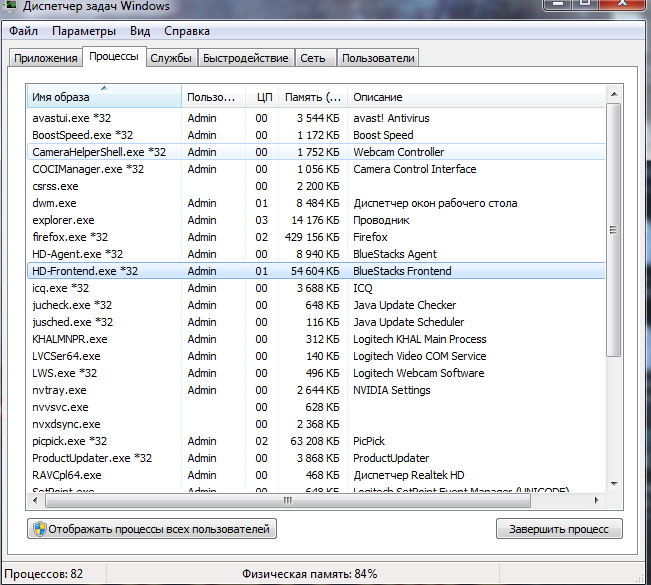Select the LVCSer64.exe process
The image size is (651, 585).
tap(316, 356)
